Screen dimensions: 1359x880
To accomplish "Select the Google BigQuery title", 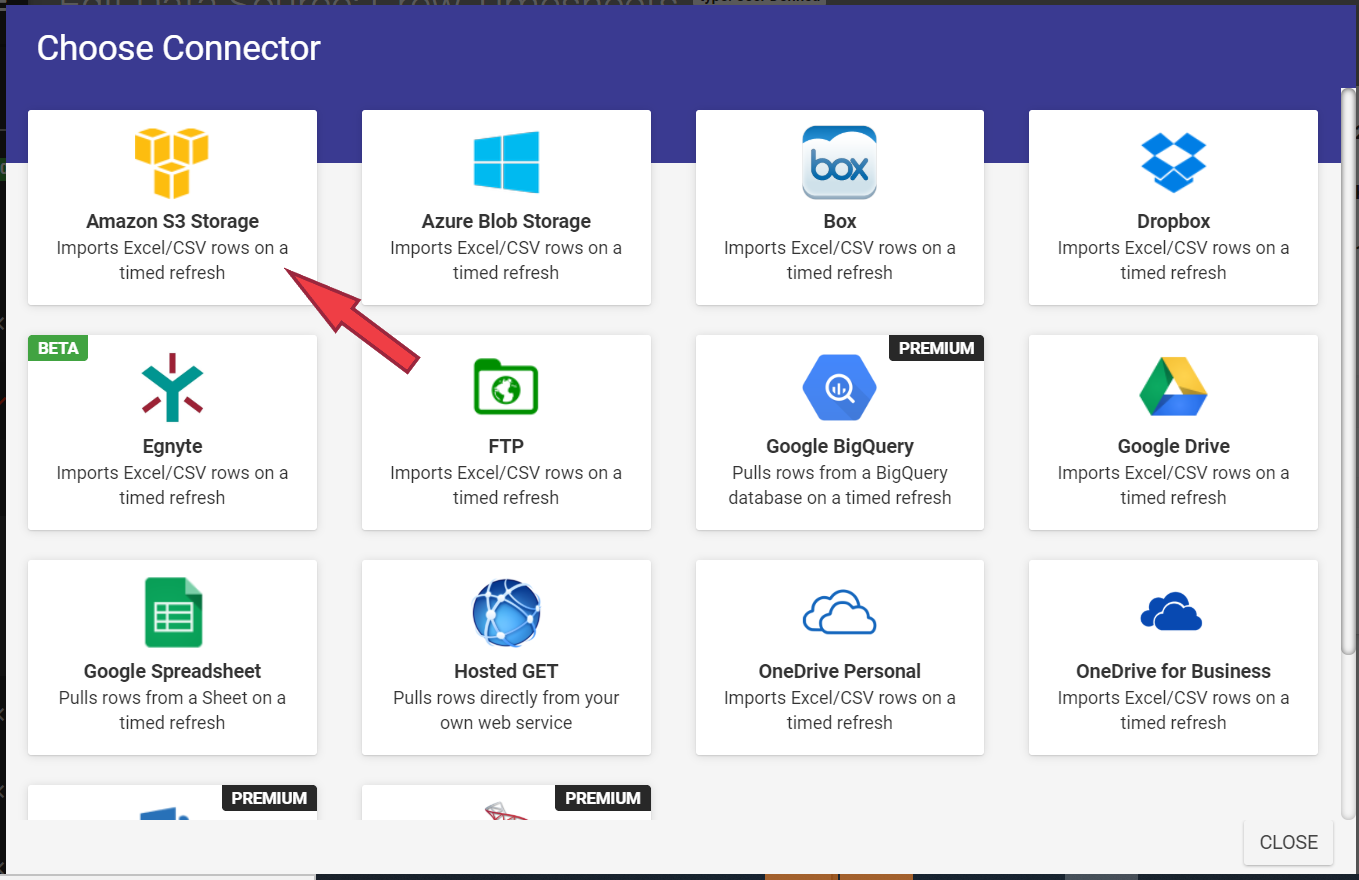I will 840,447.
